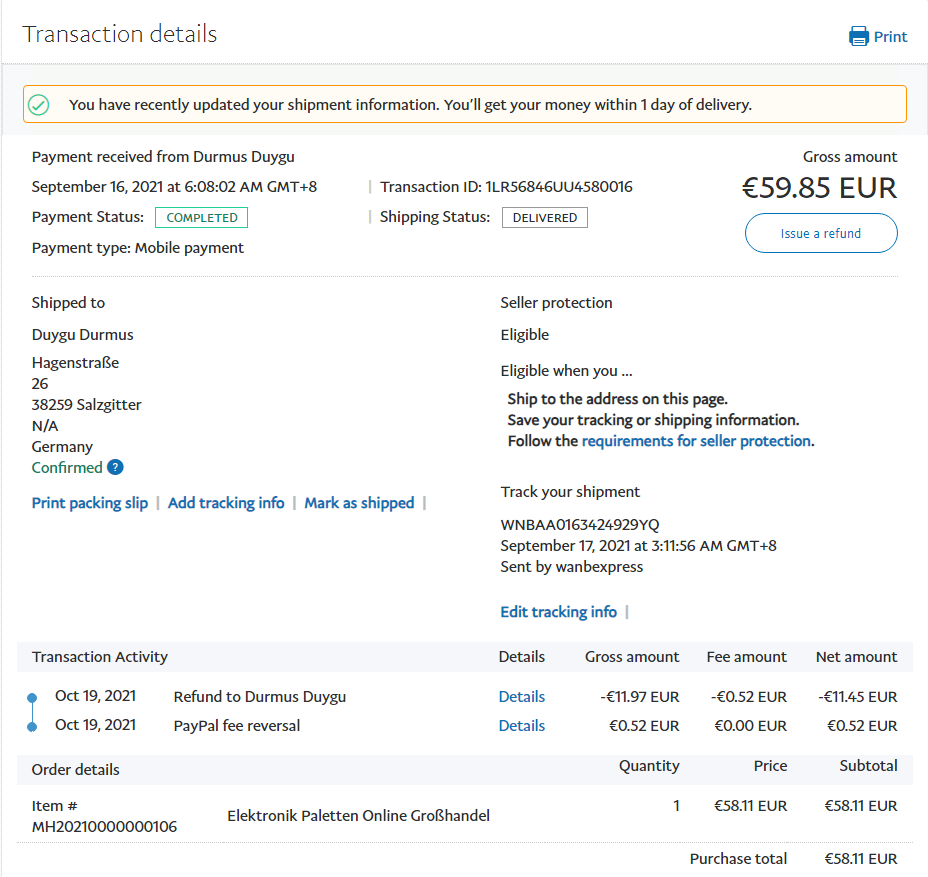
Task: Click the DELIVERED shipping status badge
Action: (544, 217)
